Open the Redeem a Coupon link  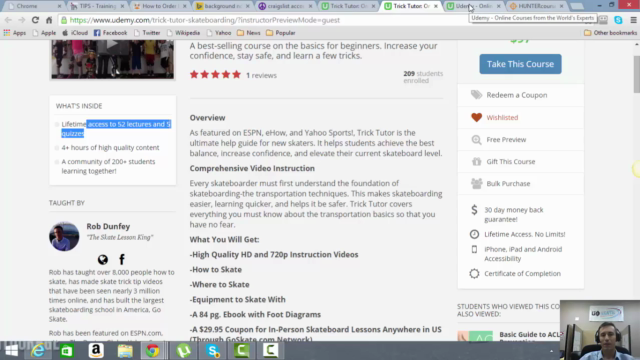[517, 95]
